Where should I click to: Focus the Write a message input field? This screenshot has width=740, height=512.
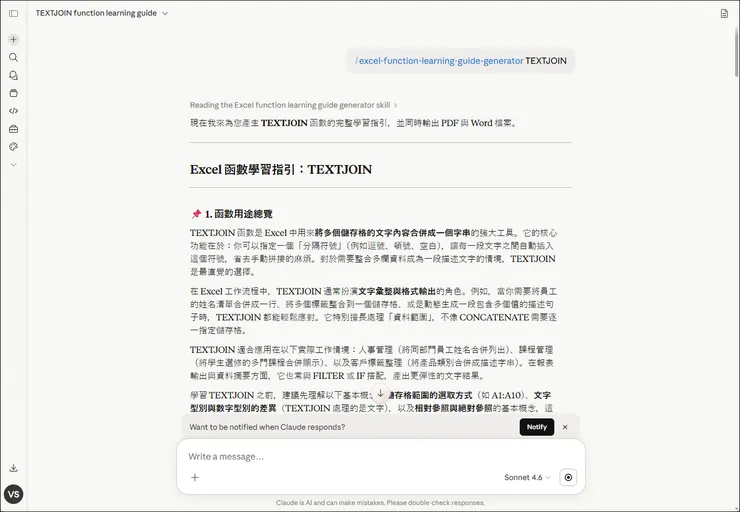pos(380,456)
